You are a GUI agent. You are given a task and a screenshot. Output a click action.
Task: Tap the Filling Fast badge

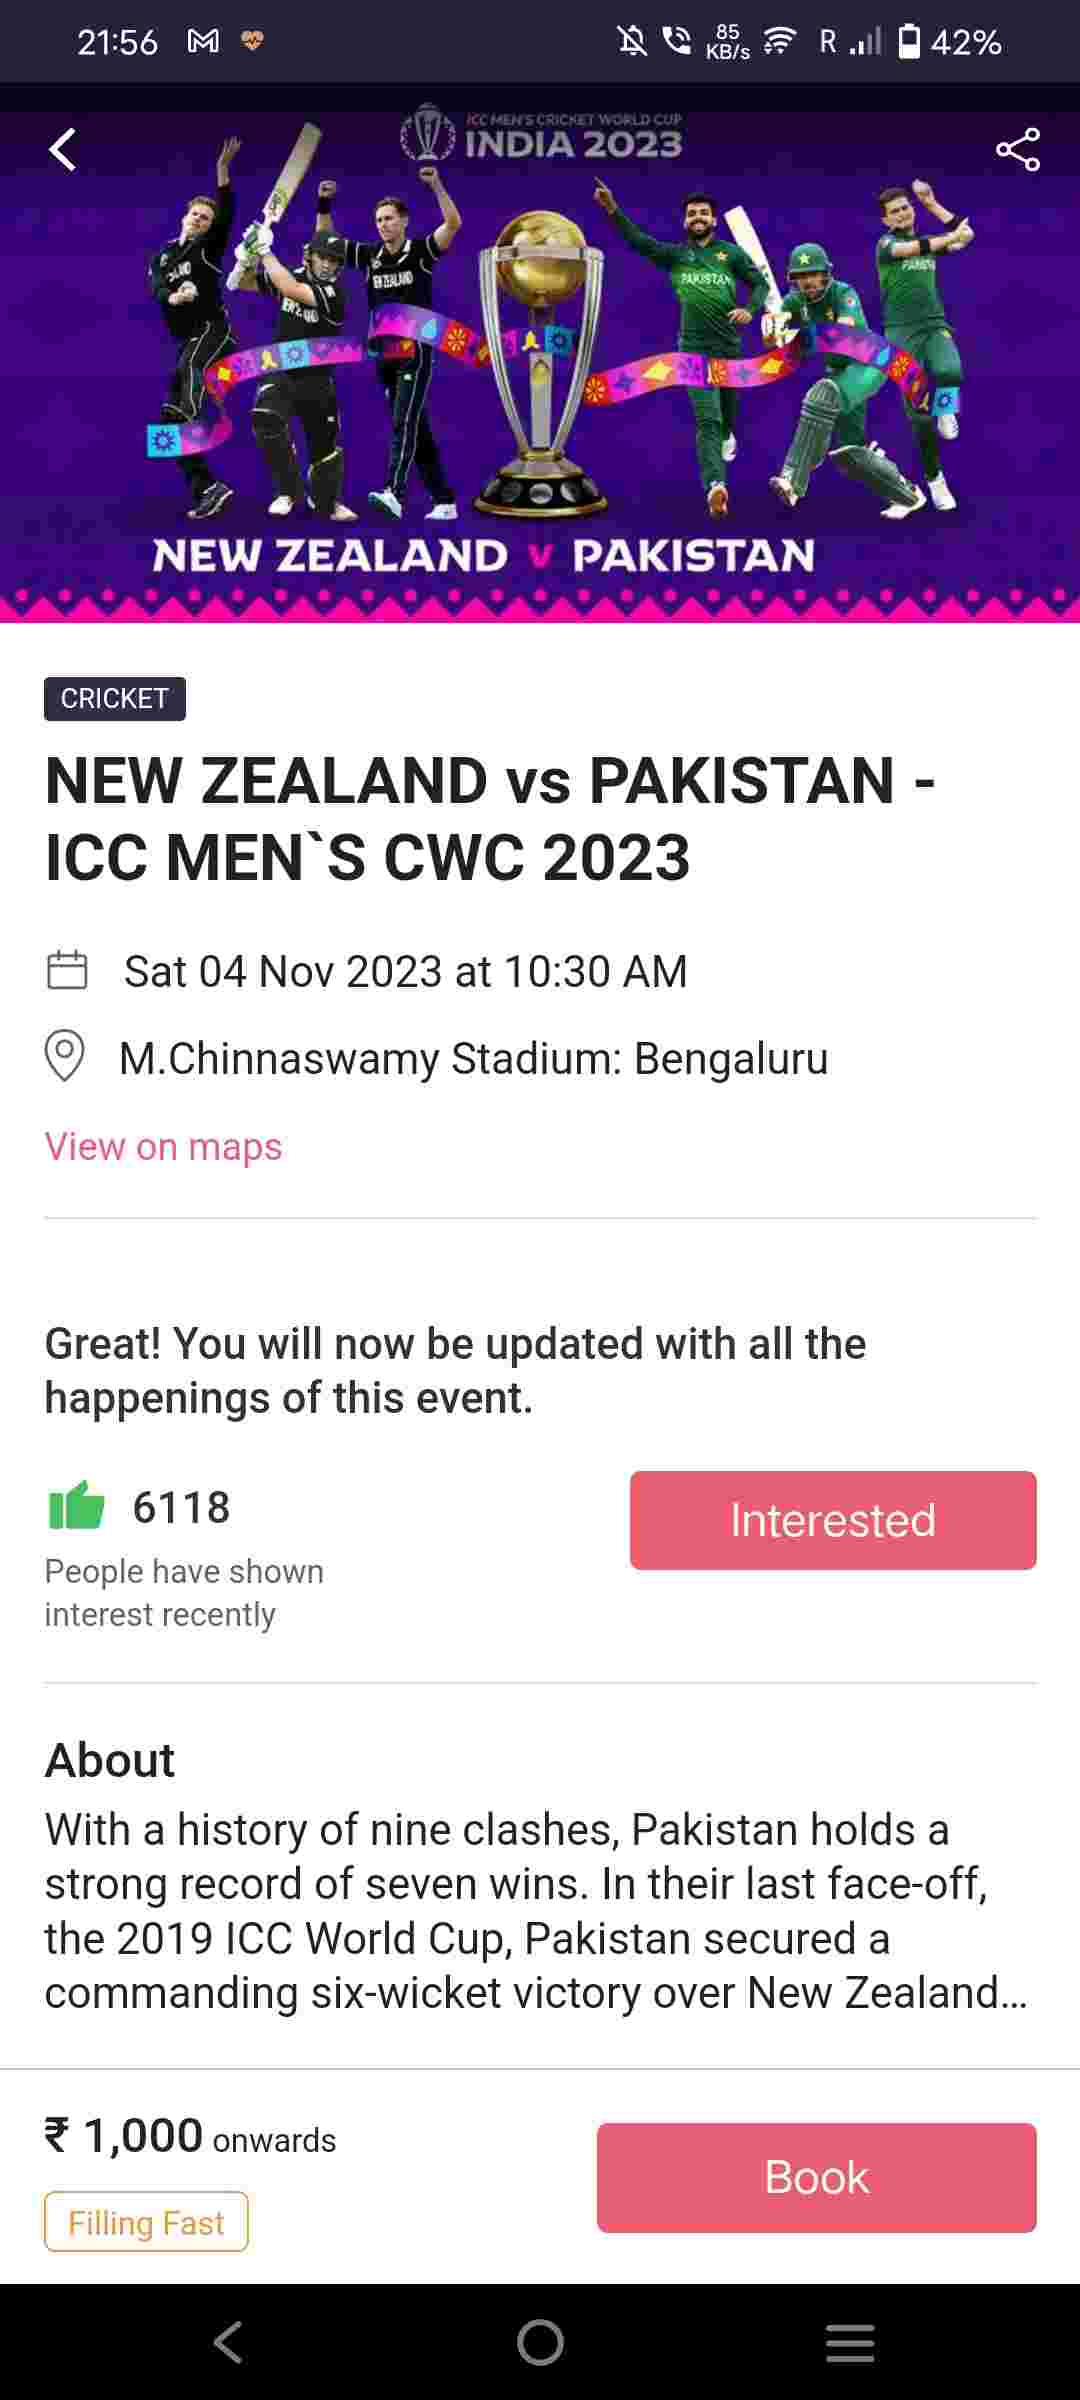tap(146, 2222)
